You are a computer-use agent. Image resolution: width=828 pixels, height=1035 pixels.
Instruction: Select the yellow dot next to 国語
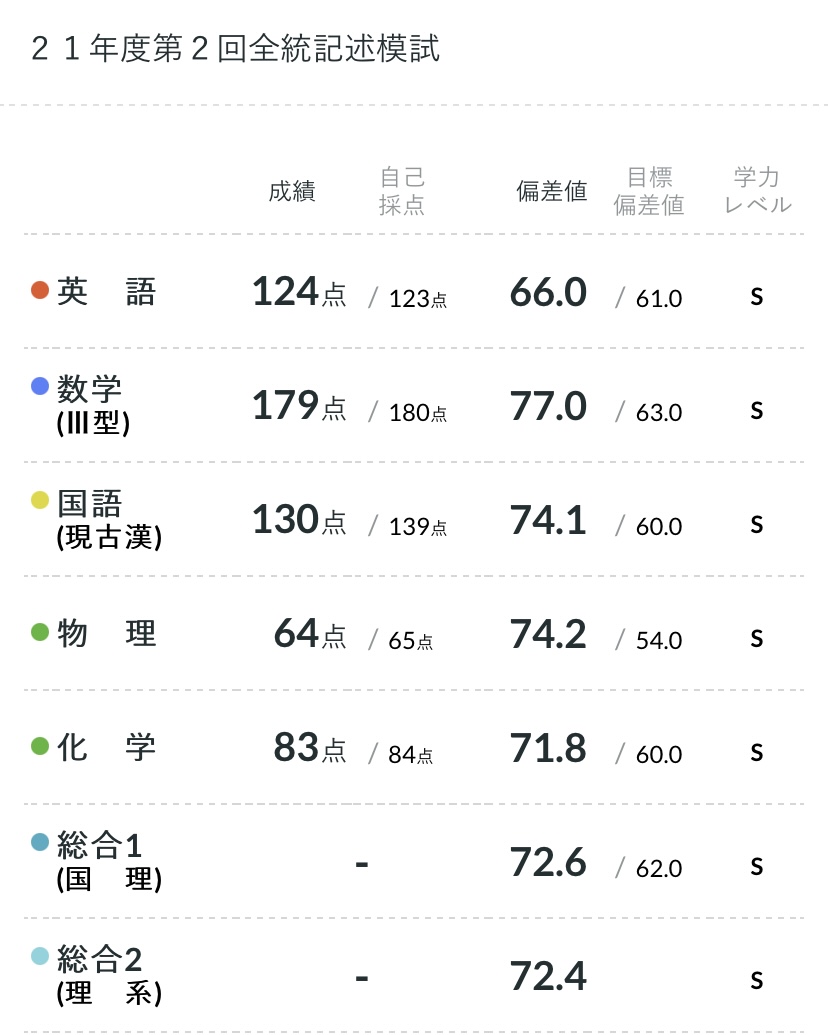tap(40, 500)
